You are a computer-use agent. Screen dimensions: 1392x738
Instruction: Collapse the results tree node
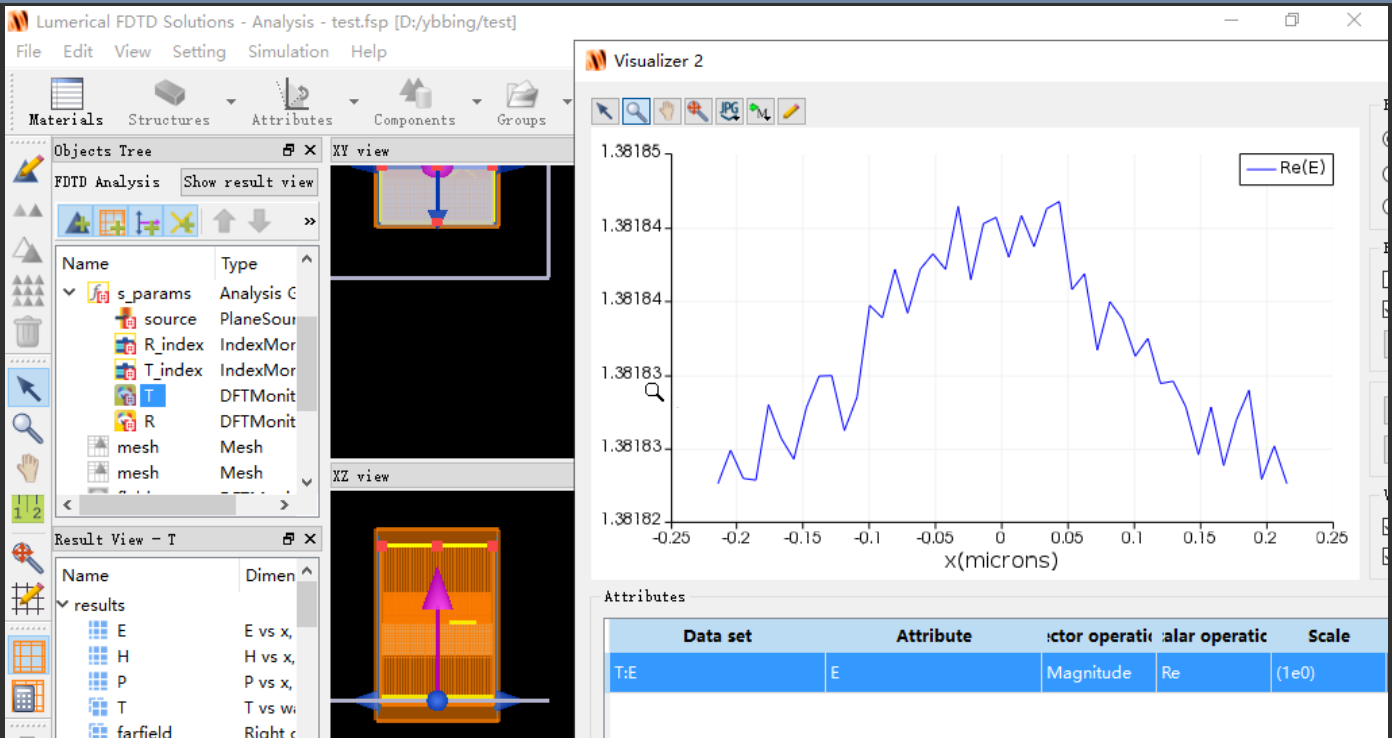(x=63, y=605)
